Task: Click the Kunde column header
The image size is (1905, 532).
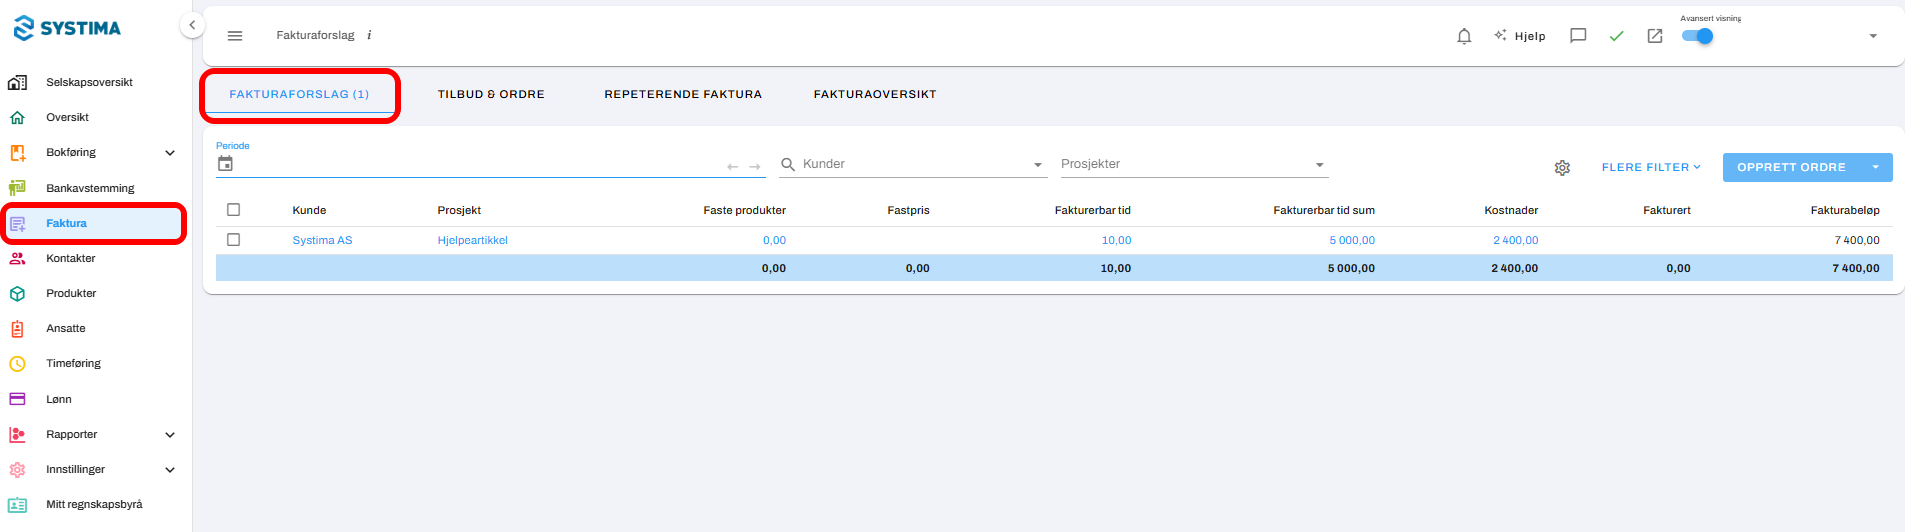Action: pyautogui.click(x=309, y=210)
